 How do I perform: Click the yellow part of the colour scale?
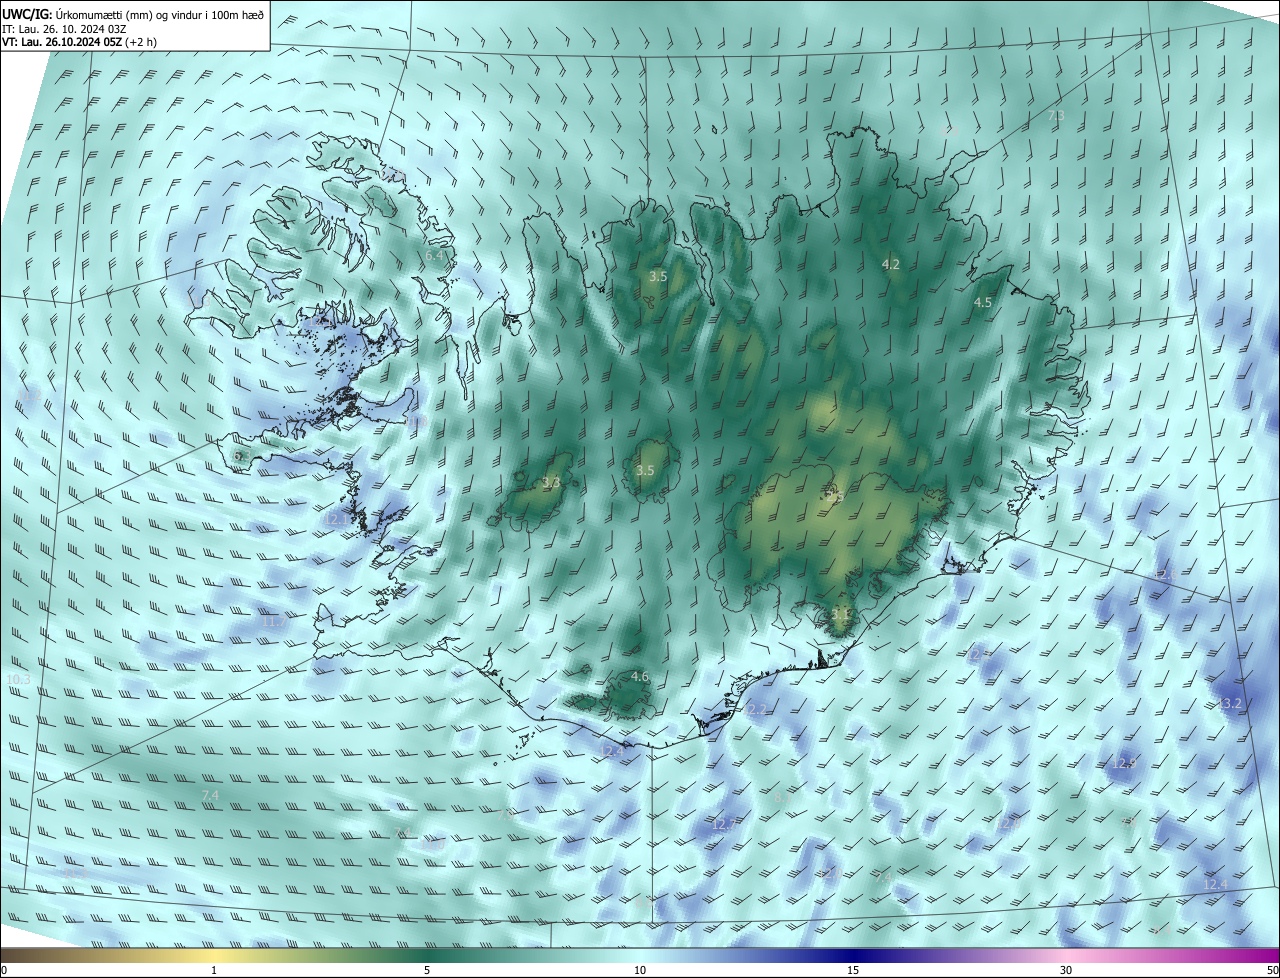pyautogui.click(x=214, y=955)
